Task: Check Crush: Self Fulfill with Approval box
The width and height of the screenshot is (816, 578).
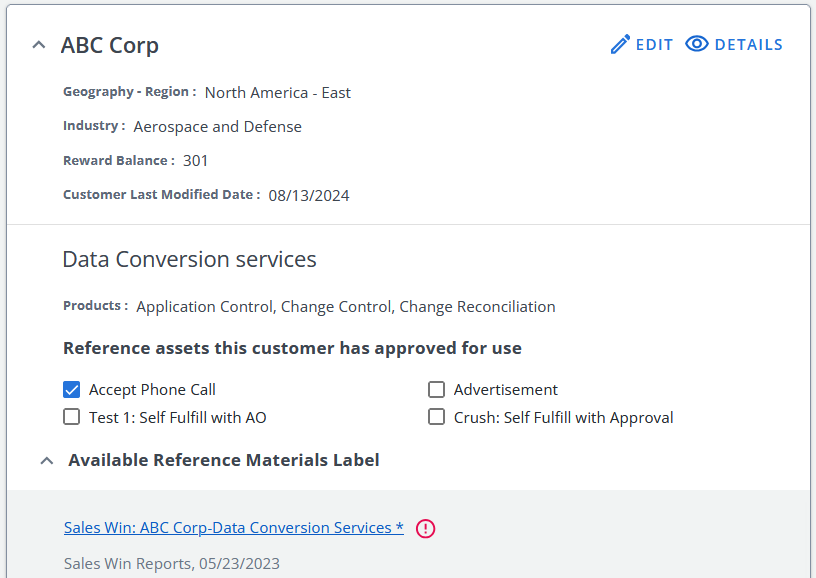Action: pos(436,417)
